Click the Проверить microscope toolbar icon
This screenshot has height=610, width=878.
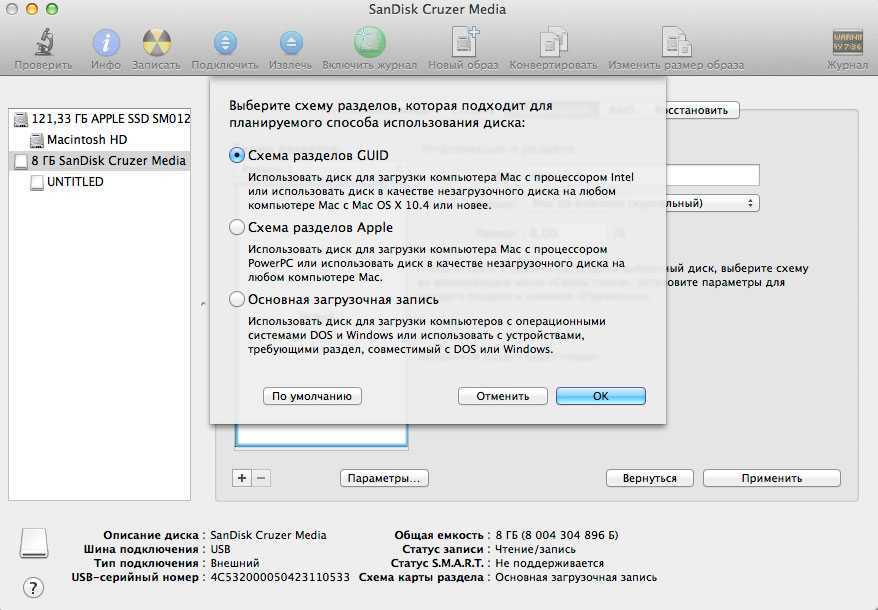click(44, 42)
